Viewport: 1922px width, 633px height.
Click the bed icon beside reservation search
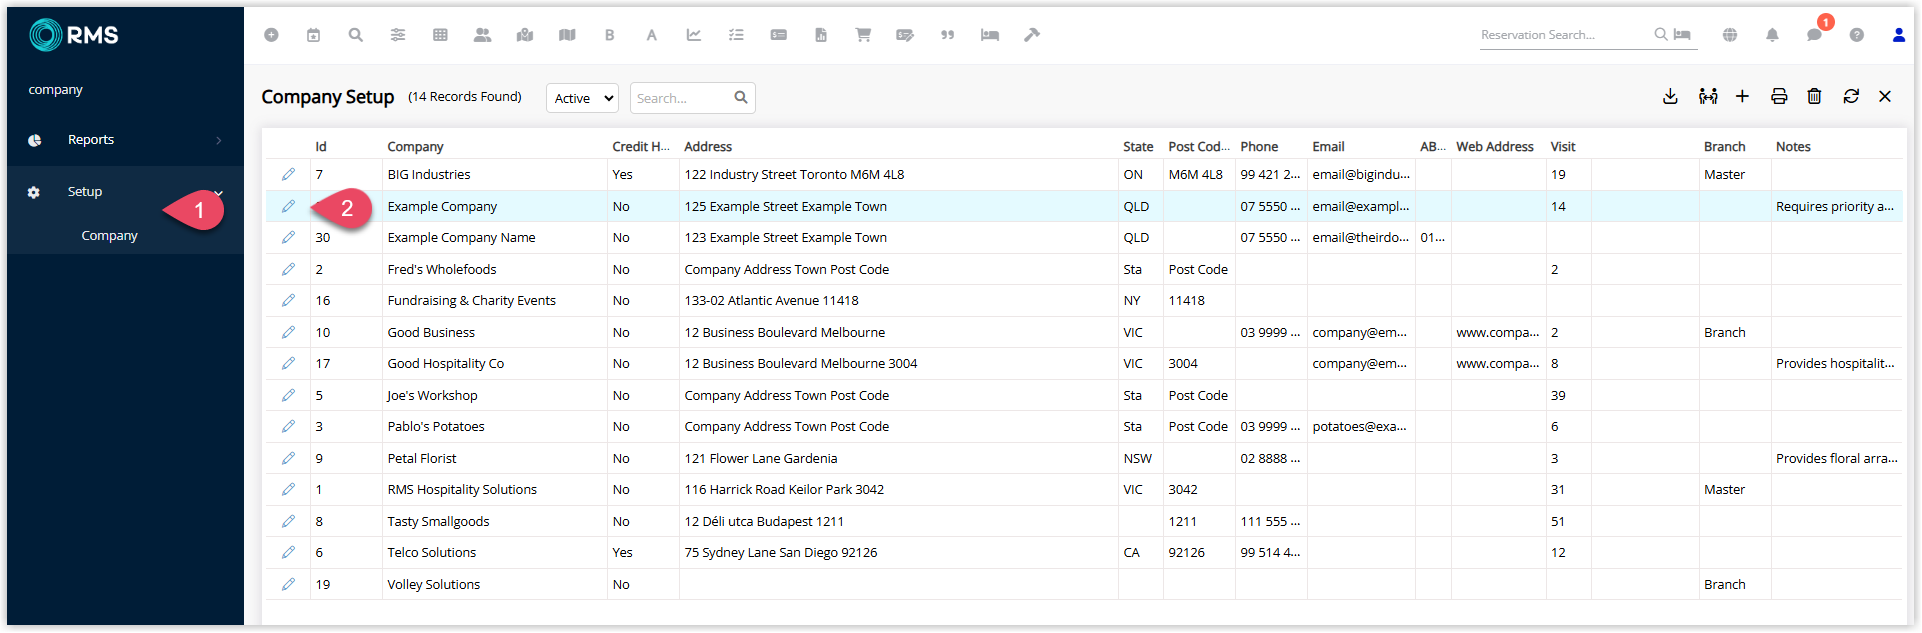(x=1682, y=34)
